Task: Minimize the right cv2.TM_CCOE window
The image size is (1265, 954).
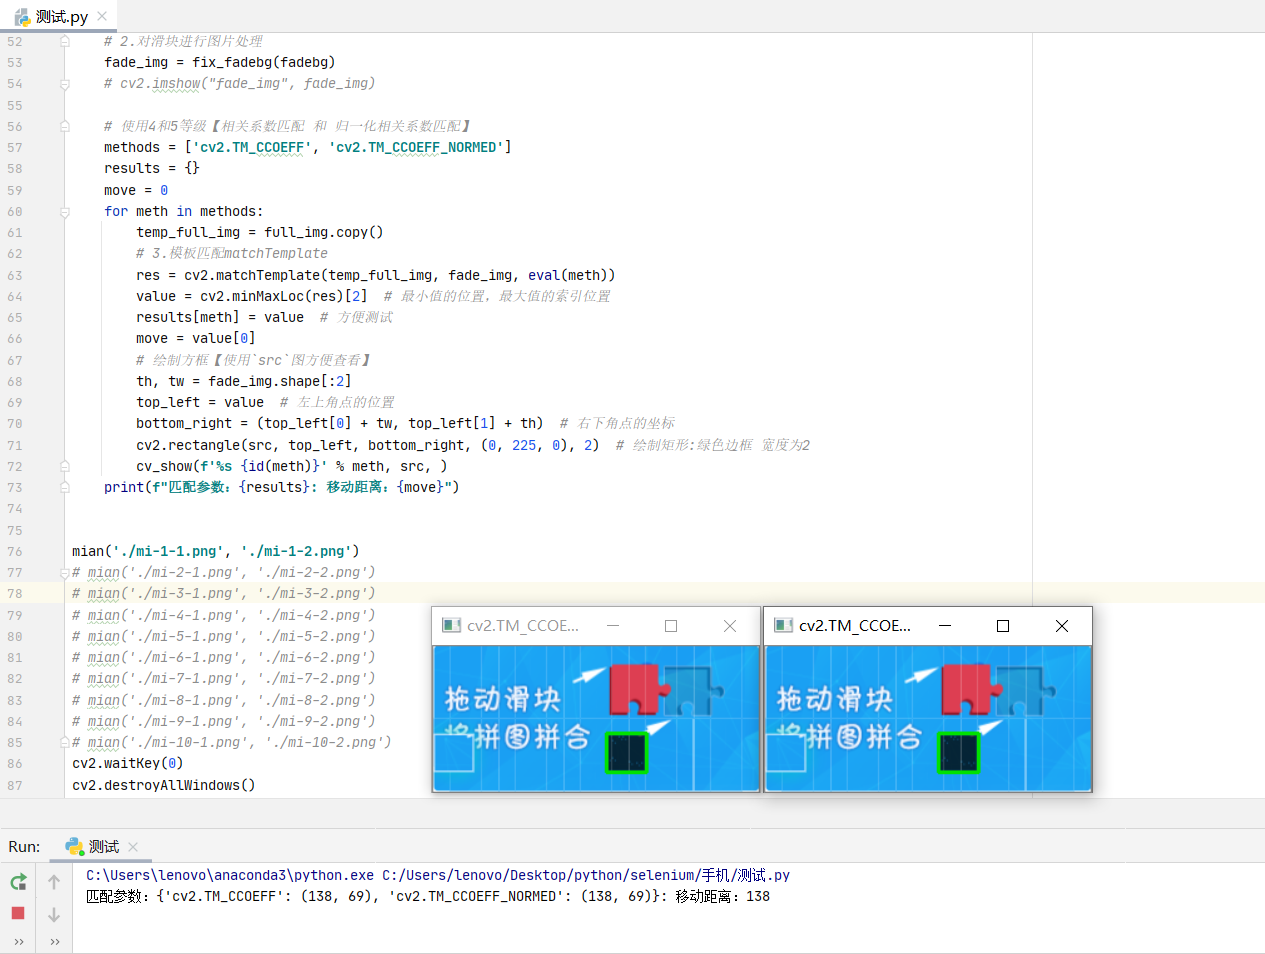Action: pos(945,625)
